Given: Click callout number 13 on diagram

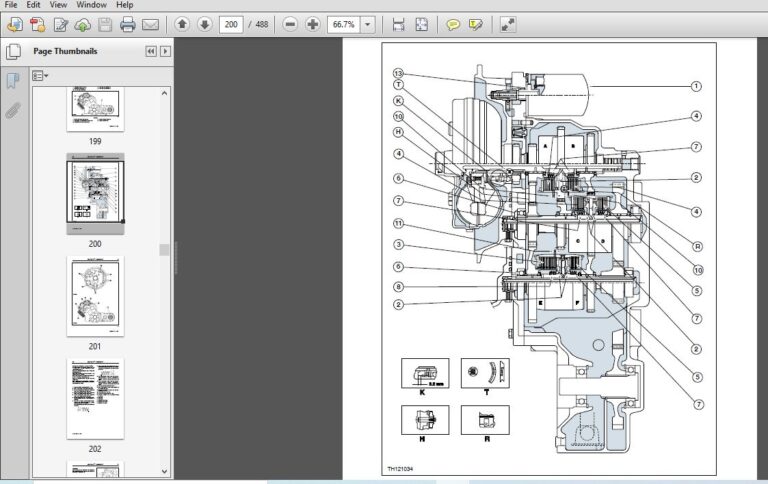Looking at the screenshot, I should pos(398,73).
